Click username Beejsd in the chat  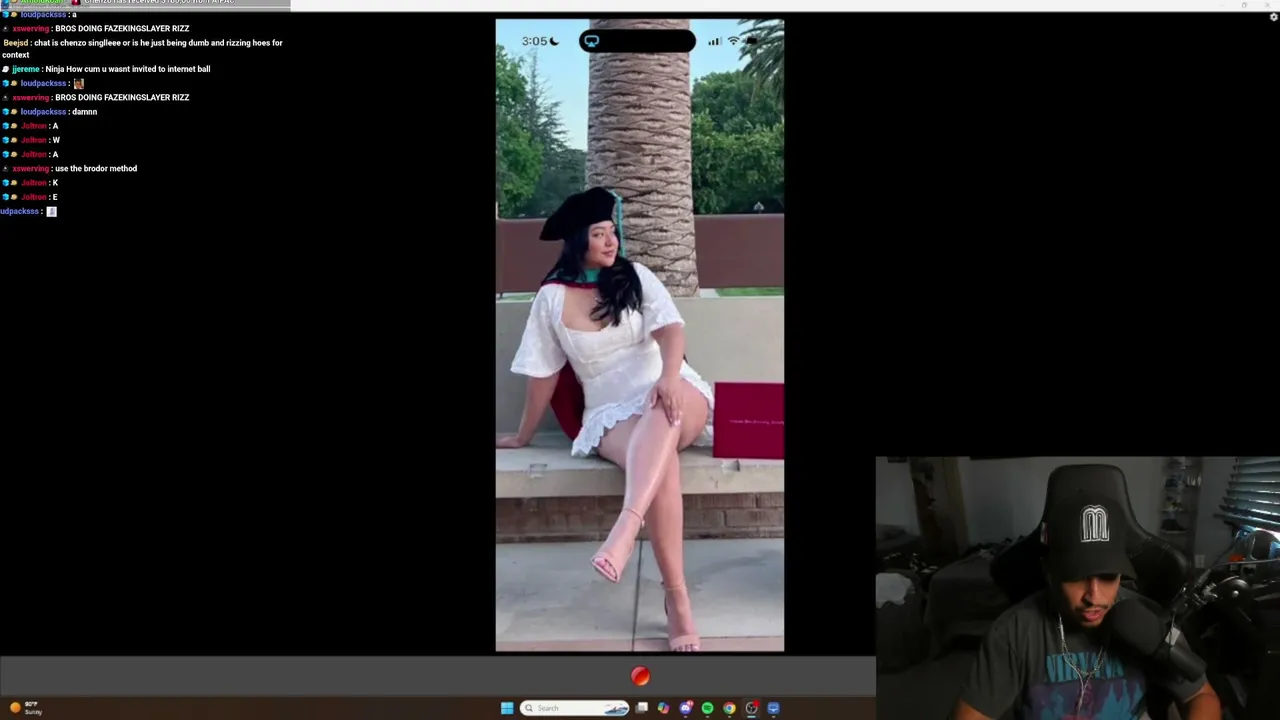click(16, 43)
